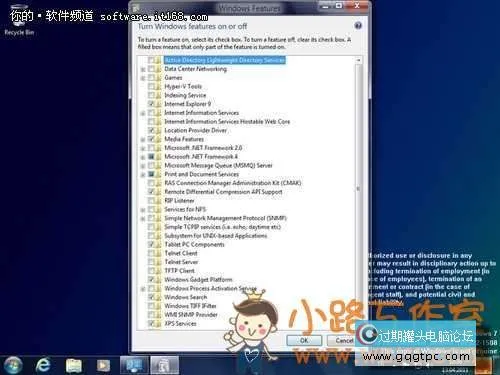Enable the RIP Listener checkbox
The image size is (500, 375).
[151, 201]
